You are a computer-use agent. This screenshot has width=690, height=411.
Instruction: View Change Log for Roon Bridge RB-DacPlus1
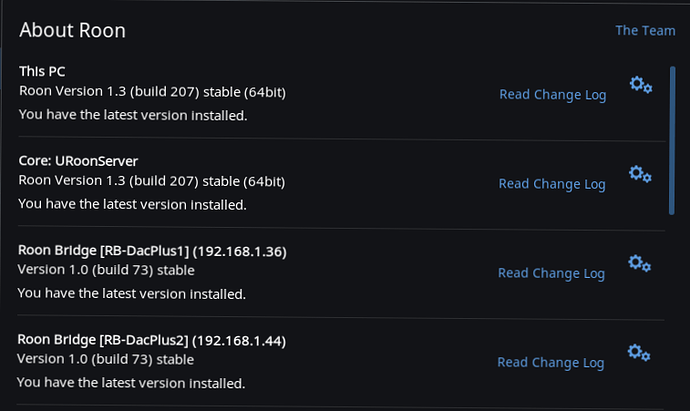tap(551, 273)
